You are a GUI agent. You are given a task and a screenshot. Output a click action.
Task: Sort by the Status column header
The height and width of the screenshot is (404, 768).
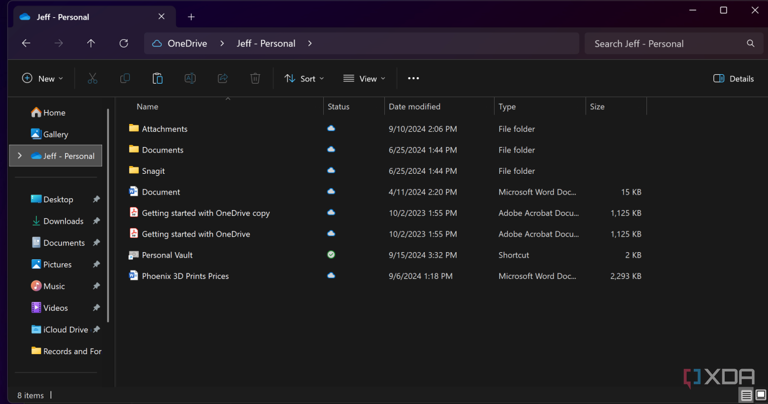coord(338,106)
